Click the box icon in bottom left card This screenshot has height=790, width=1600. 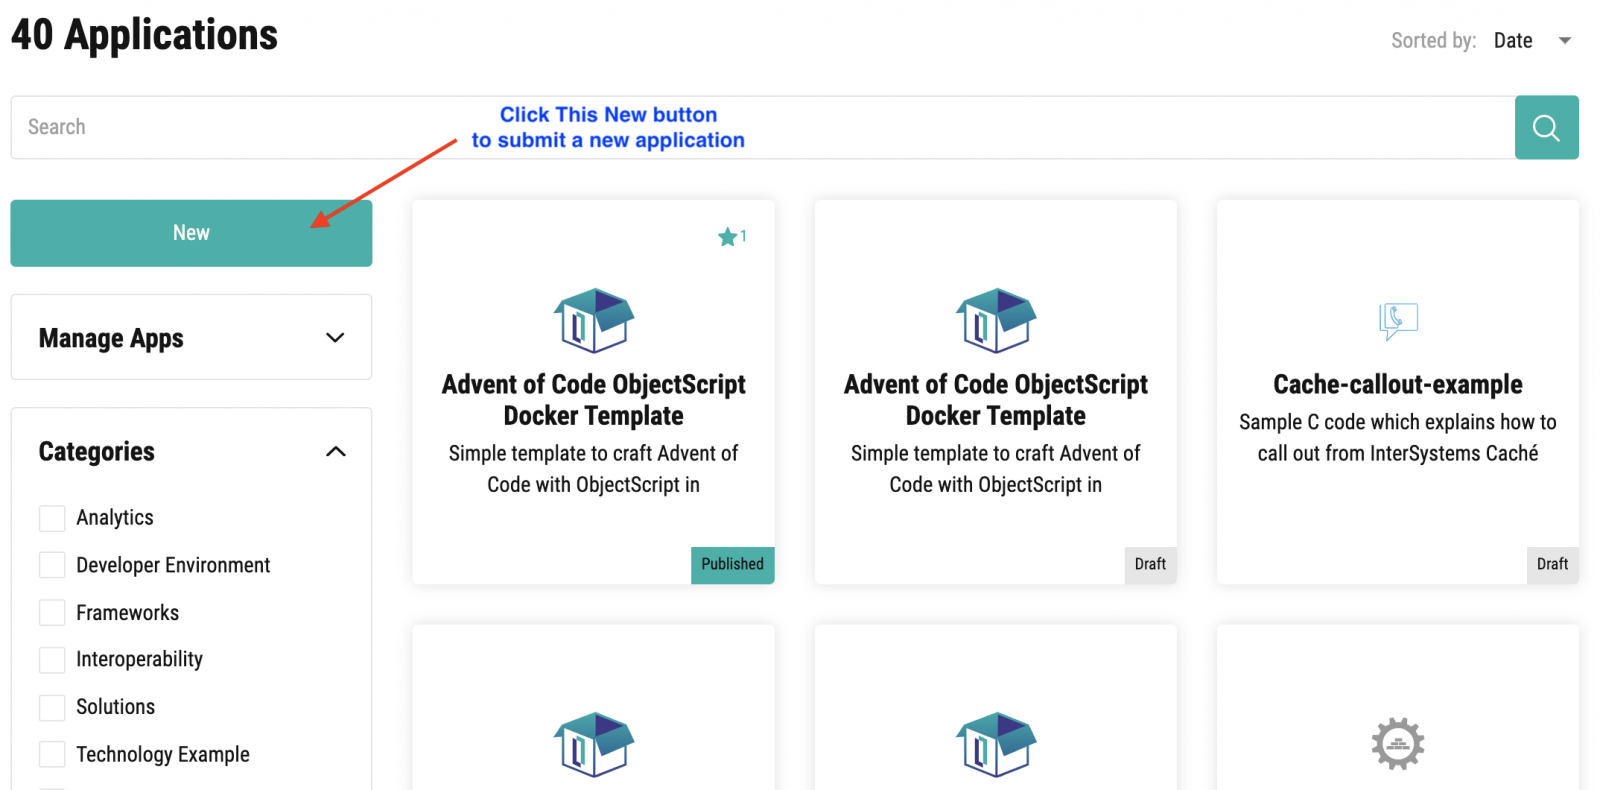click(x=594, y=744)
